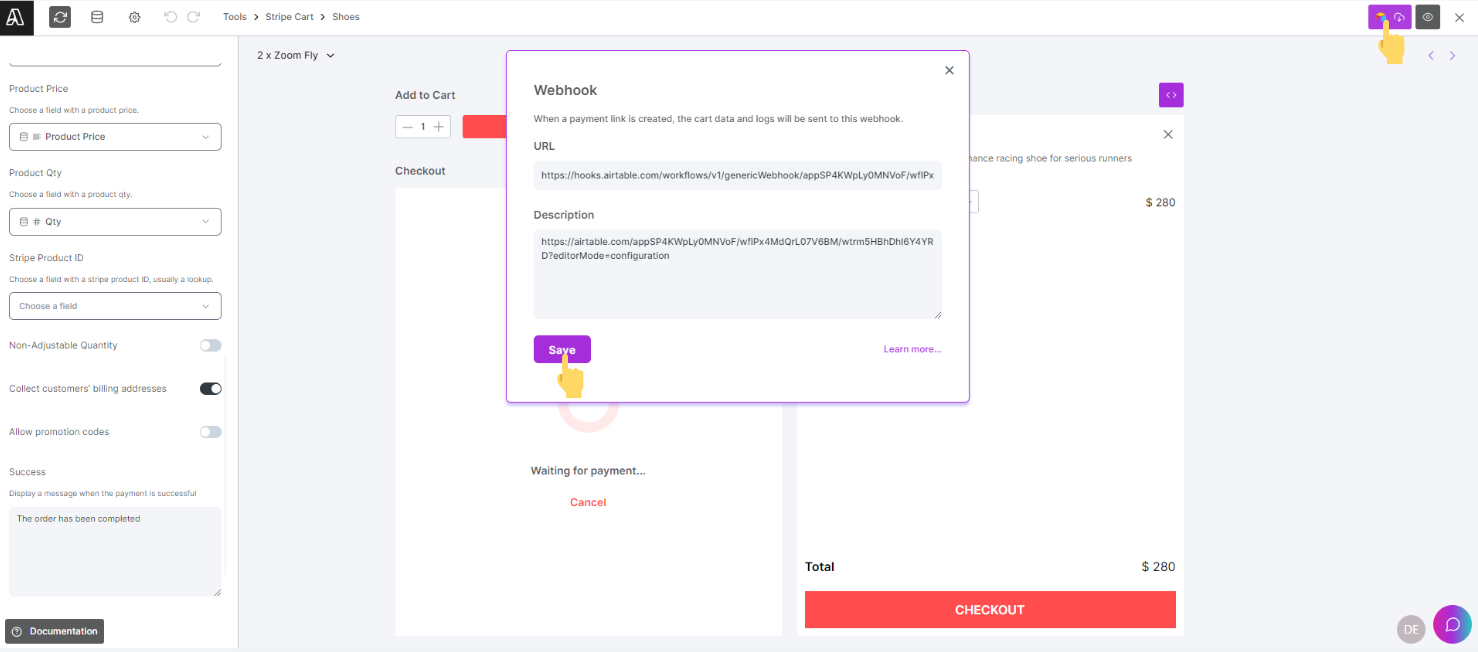
Task: Open the 2 x Zoom Fly record selector
Action: (x=296, y=55)
